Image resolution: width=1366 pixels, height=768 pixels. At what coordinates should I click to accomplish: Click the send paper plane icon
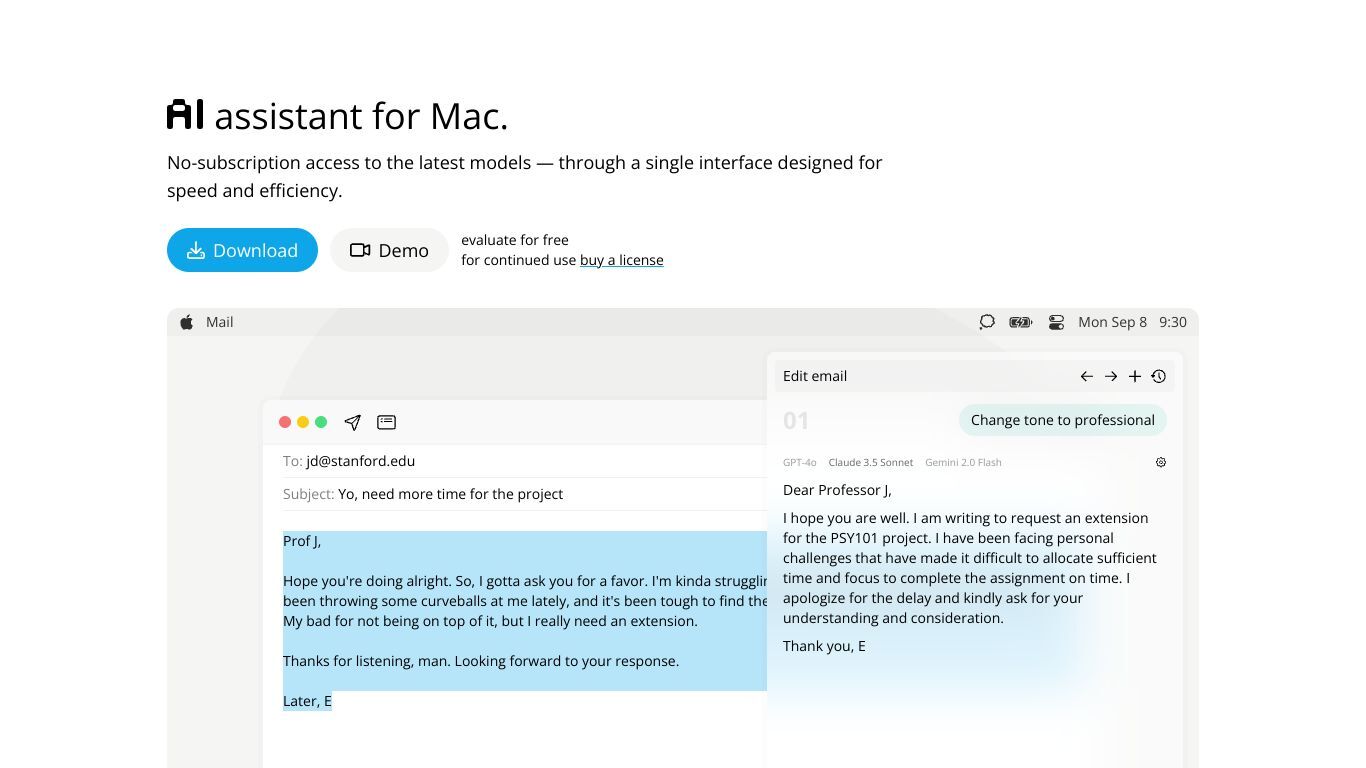tap(352, 422)
